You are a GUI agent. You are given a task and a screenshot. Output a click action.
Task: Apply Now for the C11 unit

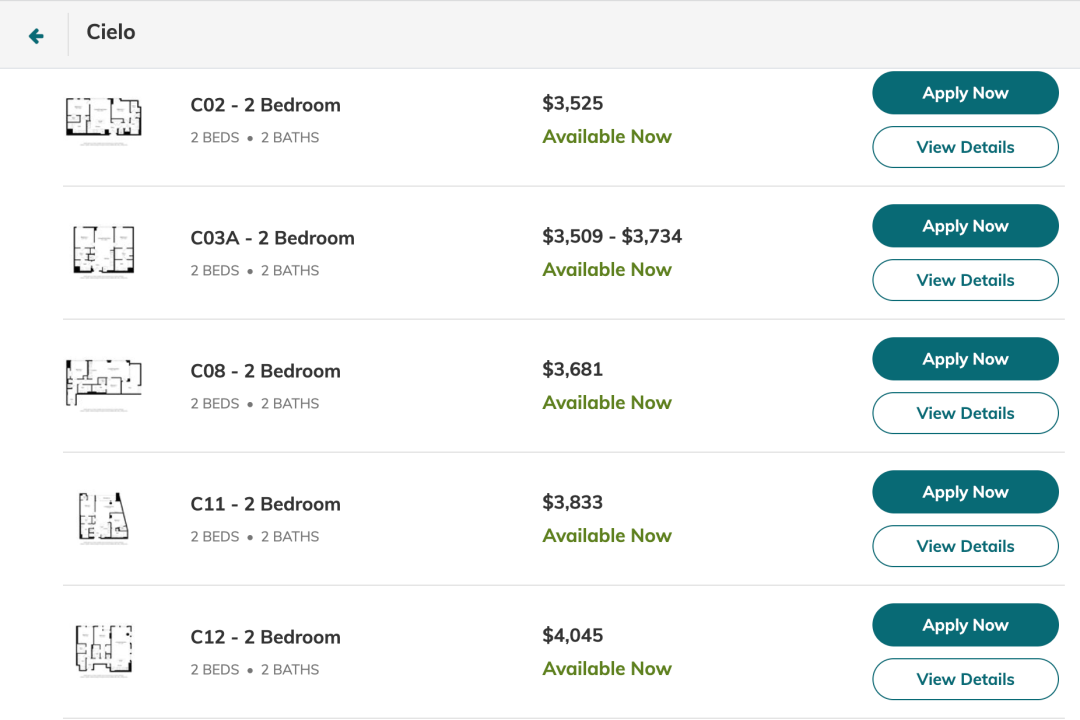coord(965,492)
